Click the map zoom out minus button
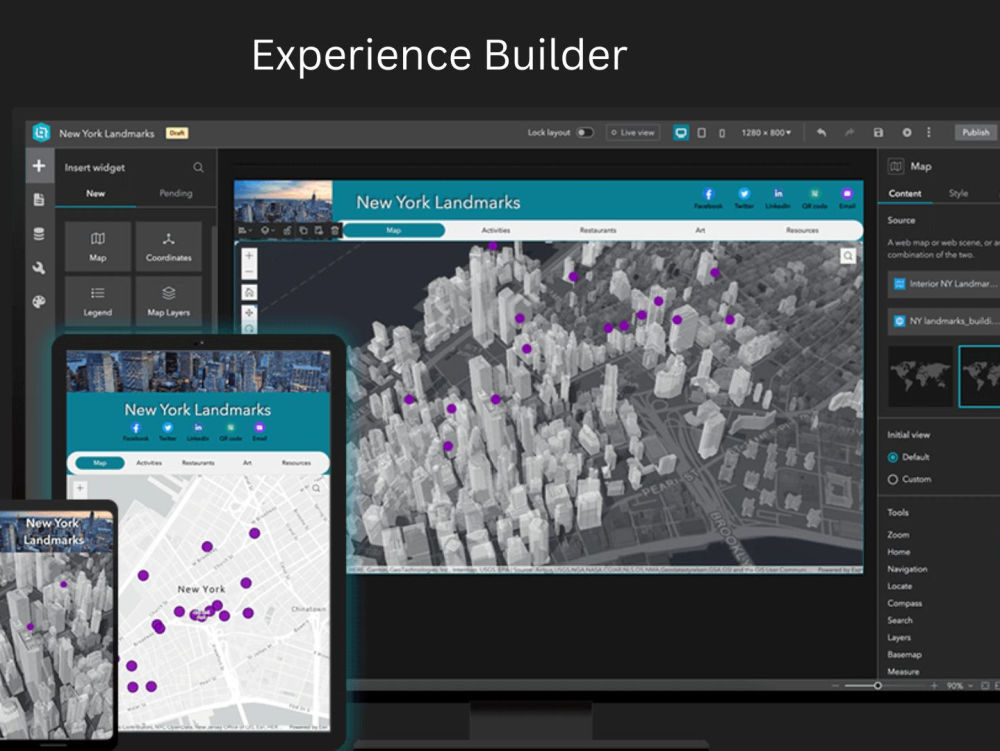The image size is (1000, 751). (249, 272)
